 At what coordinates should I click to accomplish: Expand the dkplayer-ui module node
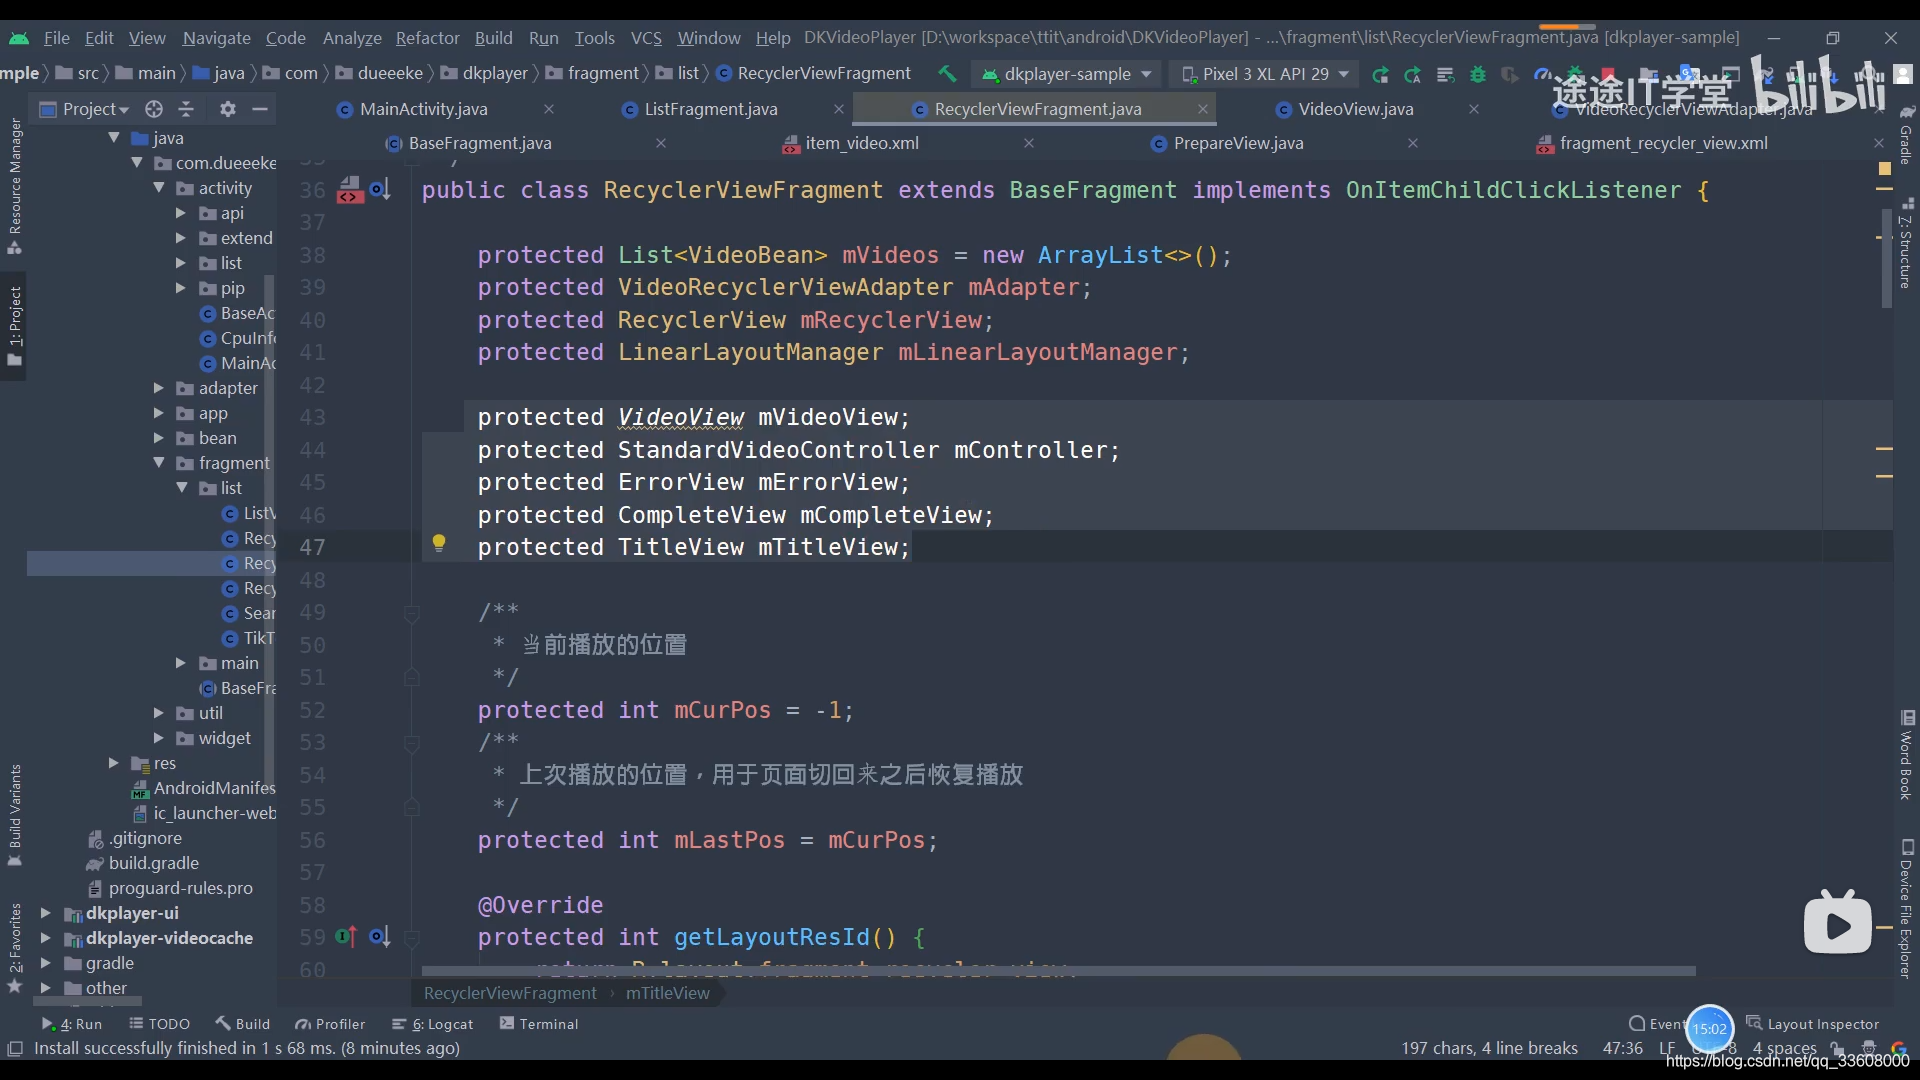pyautogui.click(x=45, y=913)
